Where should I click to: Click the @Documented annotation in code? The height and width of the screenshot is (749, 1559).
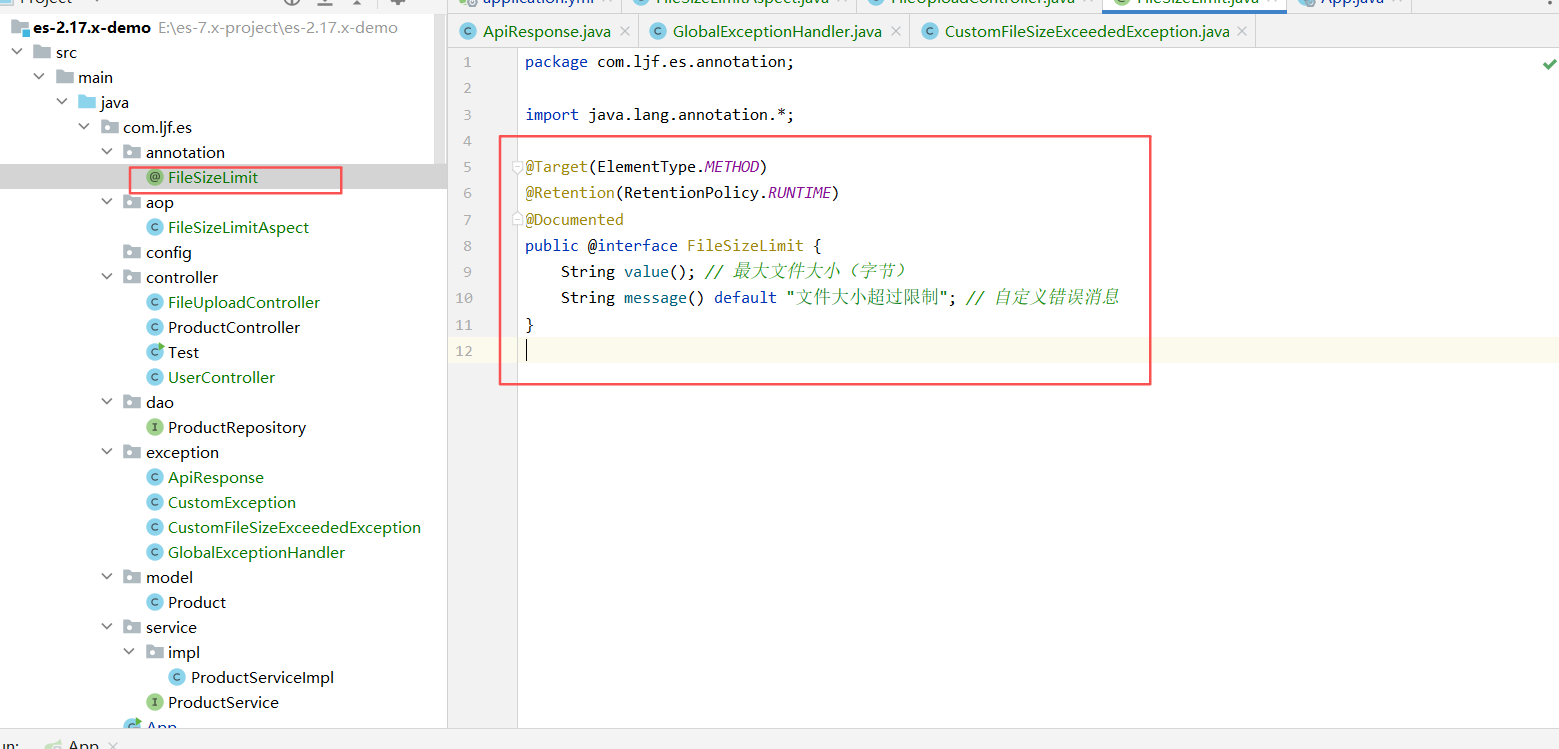(x=574, y=220)
